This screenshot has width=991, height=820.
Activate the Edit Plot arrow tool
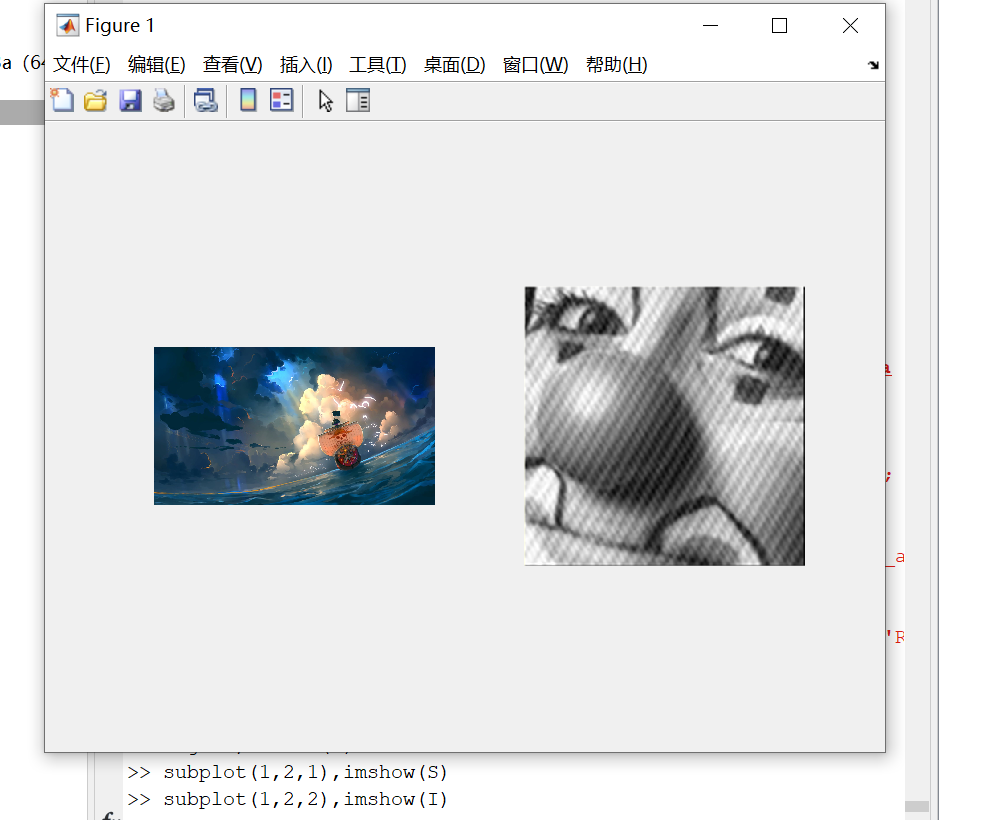pyautogui.click(x=325, y=101)
